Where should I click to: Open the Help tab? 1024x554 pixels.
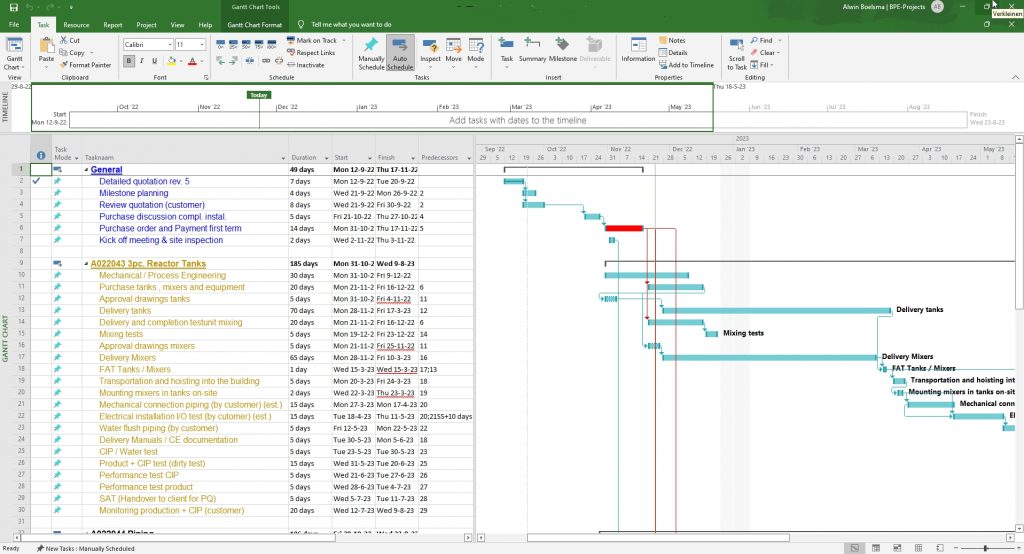coord(205,25)
